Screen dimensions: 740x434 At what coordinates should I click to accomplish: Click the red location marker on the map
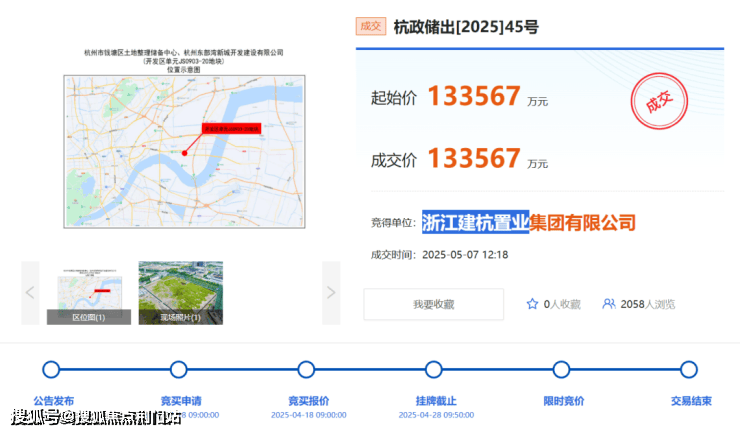[x=184, y=153]
